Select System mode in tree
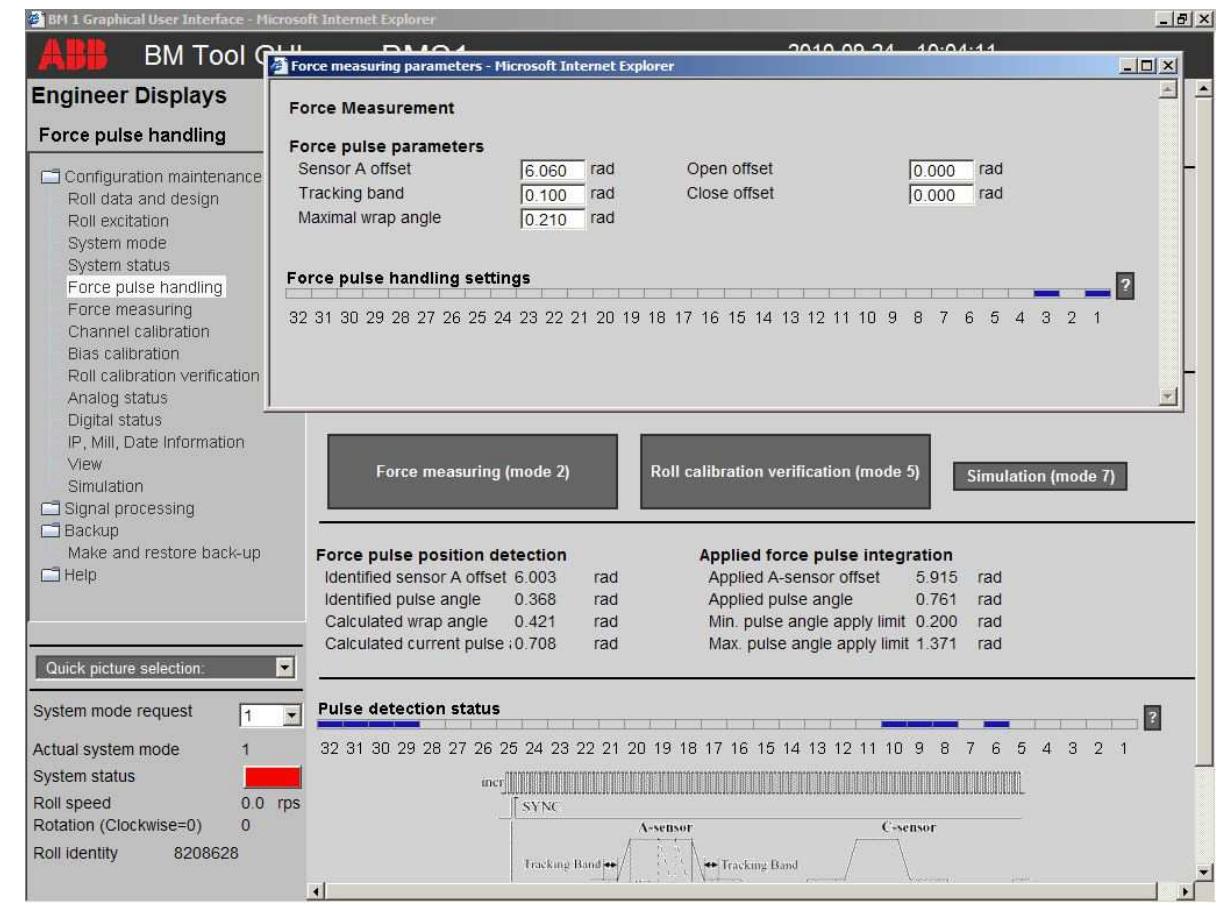The height and width of the screenshot is (907, 1221). (x=117, y=243)
